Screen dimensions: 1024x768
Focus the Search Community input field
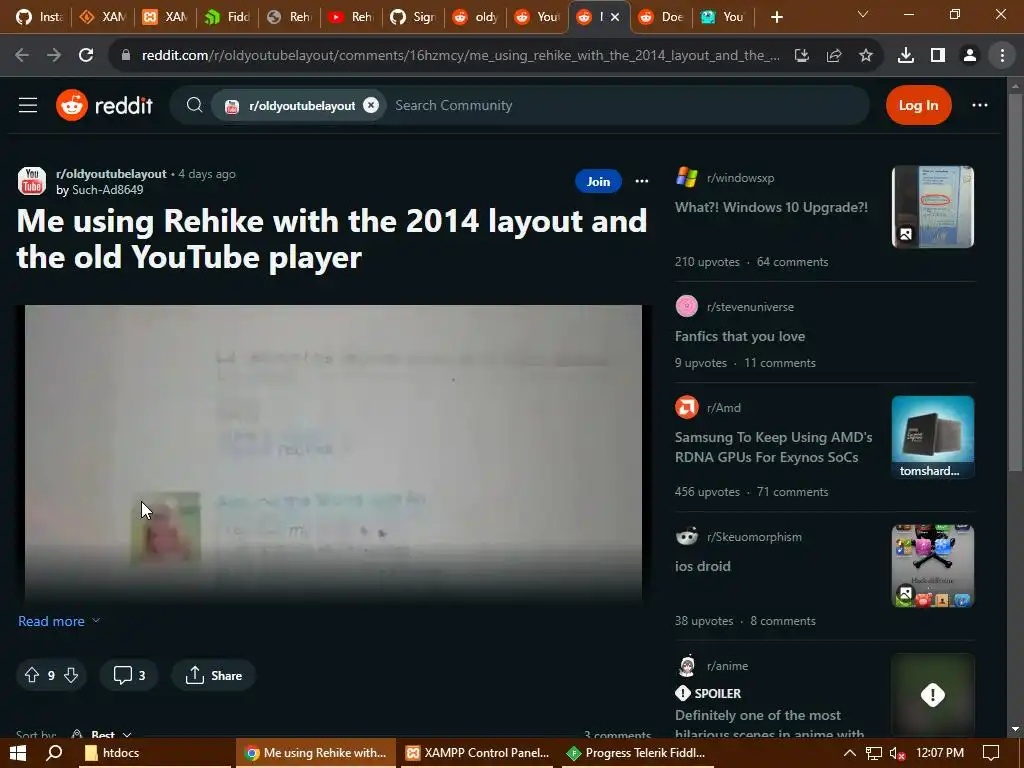click(627, 105)
